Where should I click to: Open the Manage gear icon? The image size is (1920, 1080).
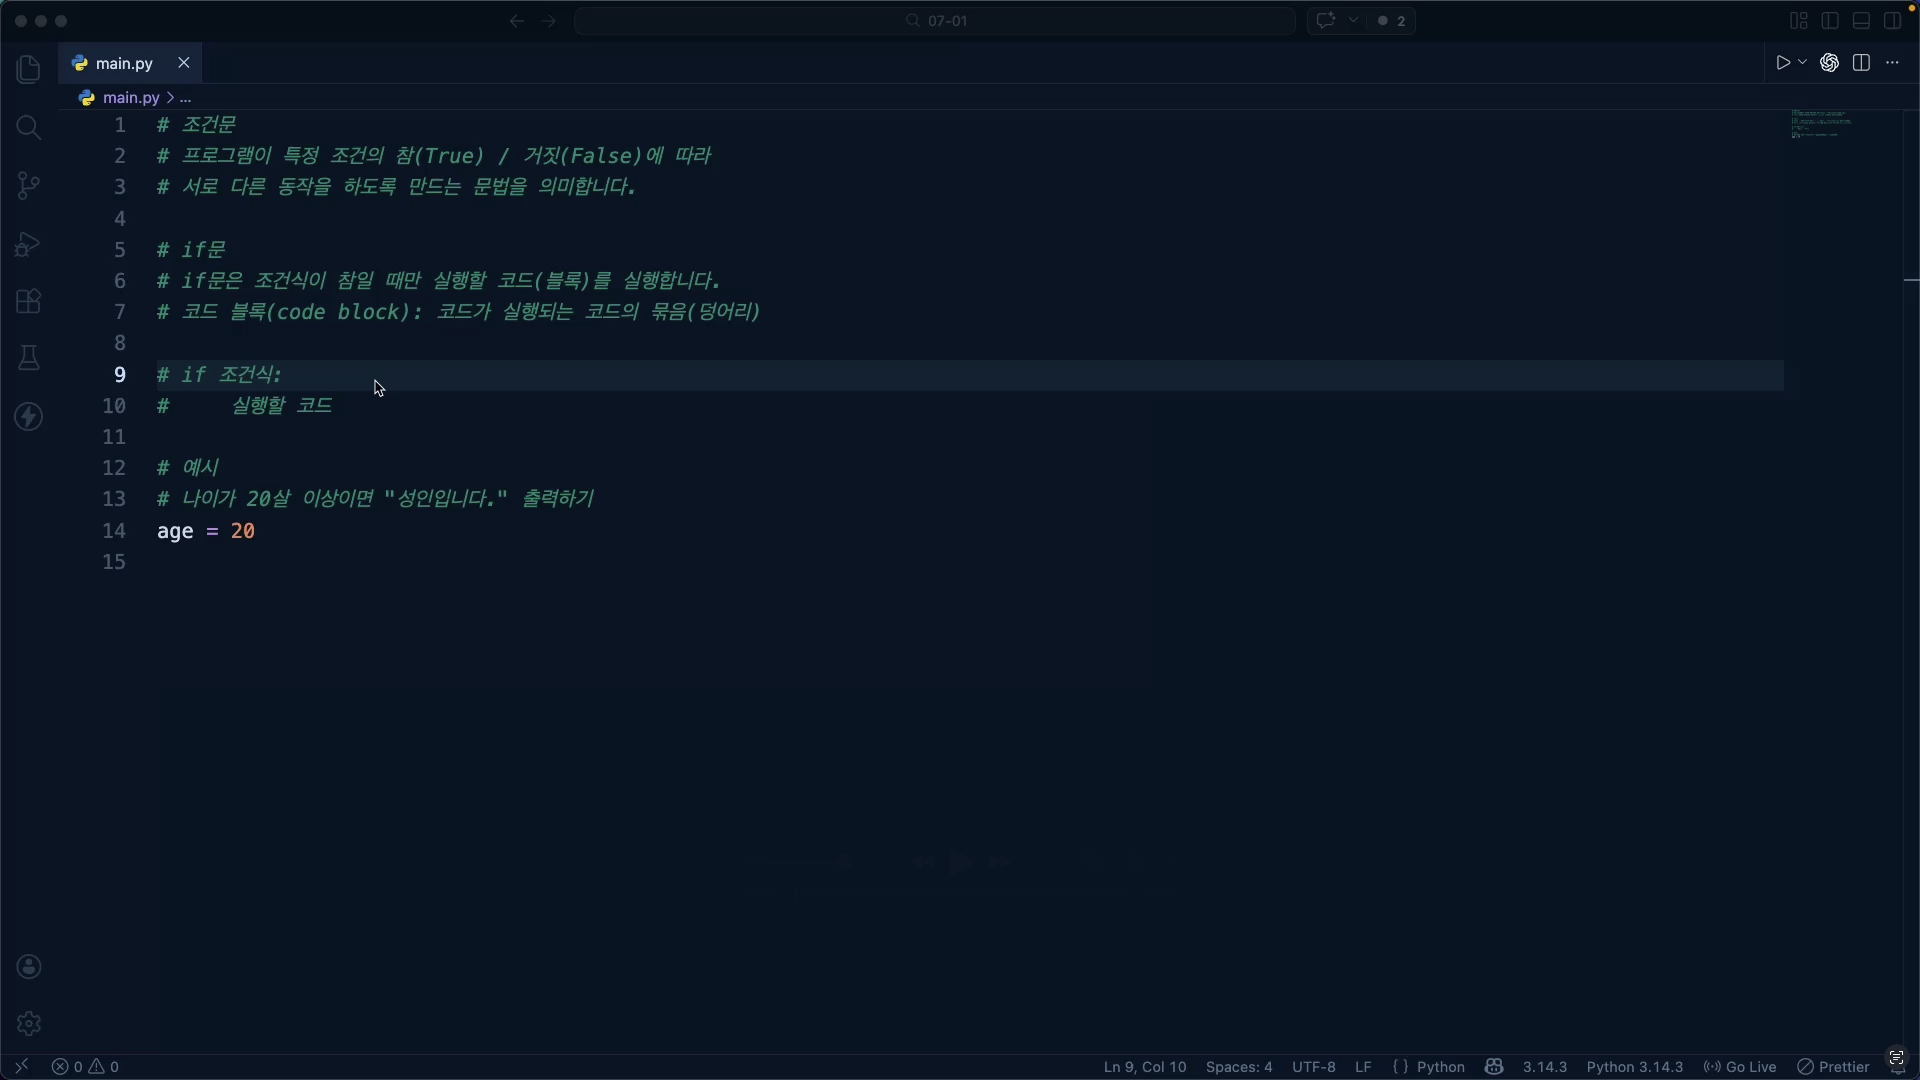click(x=28, y=1023)
